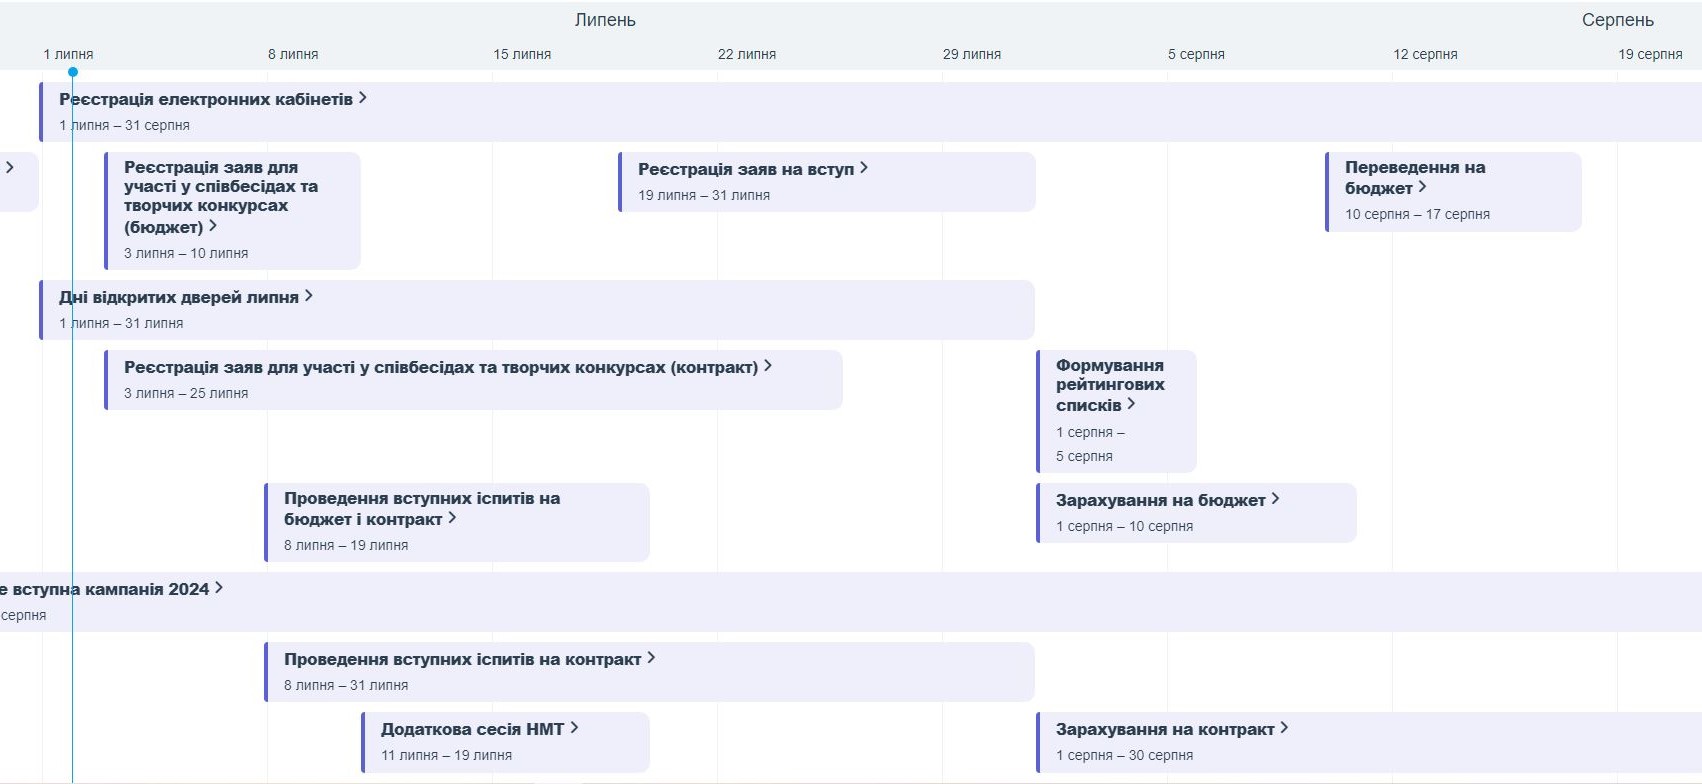1702x784 pixels.
Task: Click date range 8 липня – 31 липня
Action: coord(346,685)
